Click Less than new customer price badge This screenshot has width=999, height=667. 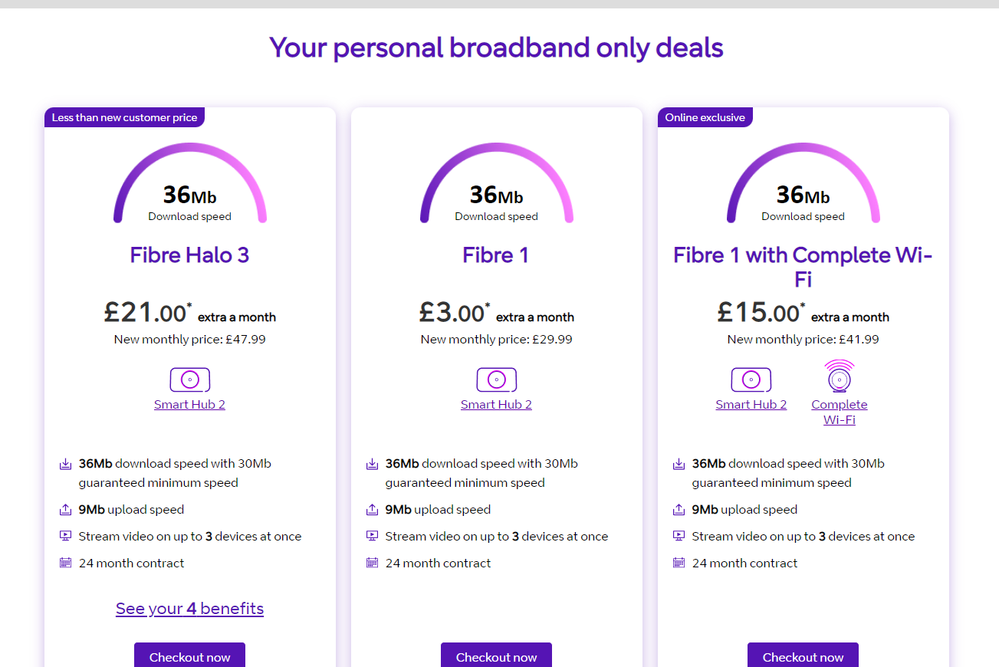[x=125, y=117]
